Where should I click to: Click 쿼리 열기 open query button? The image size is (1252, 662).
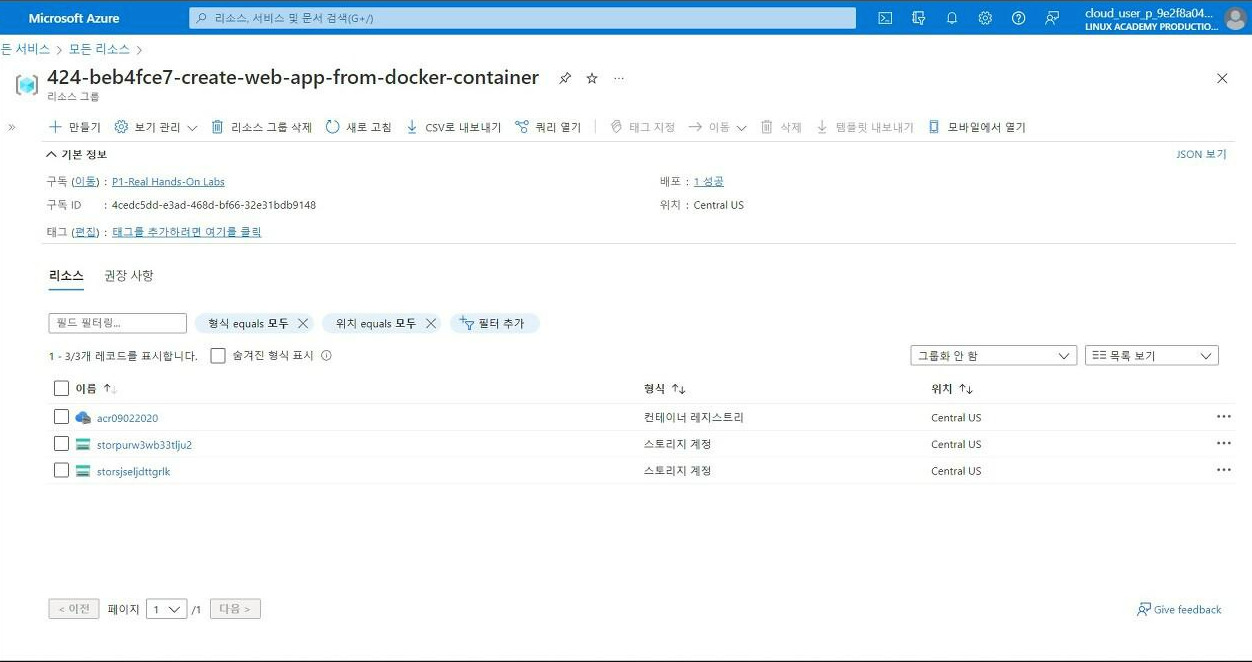(548, 127)
